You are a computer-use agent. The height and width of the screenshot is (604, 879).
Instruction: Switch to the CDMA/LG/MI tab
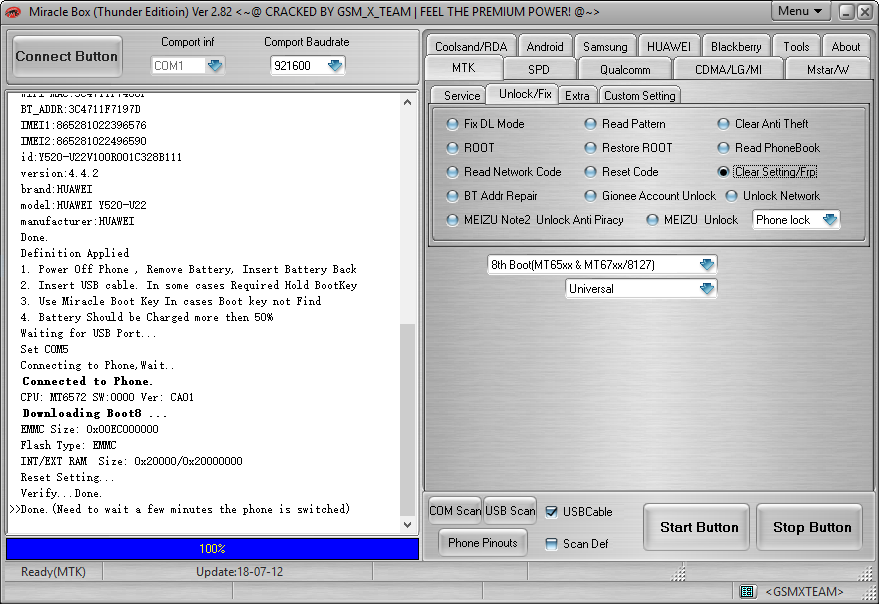tap(728, 70)
